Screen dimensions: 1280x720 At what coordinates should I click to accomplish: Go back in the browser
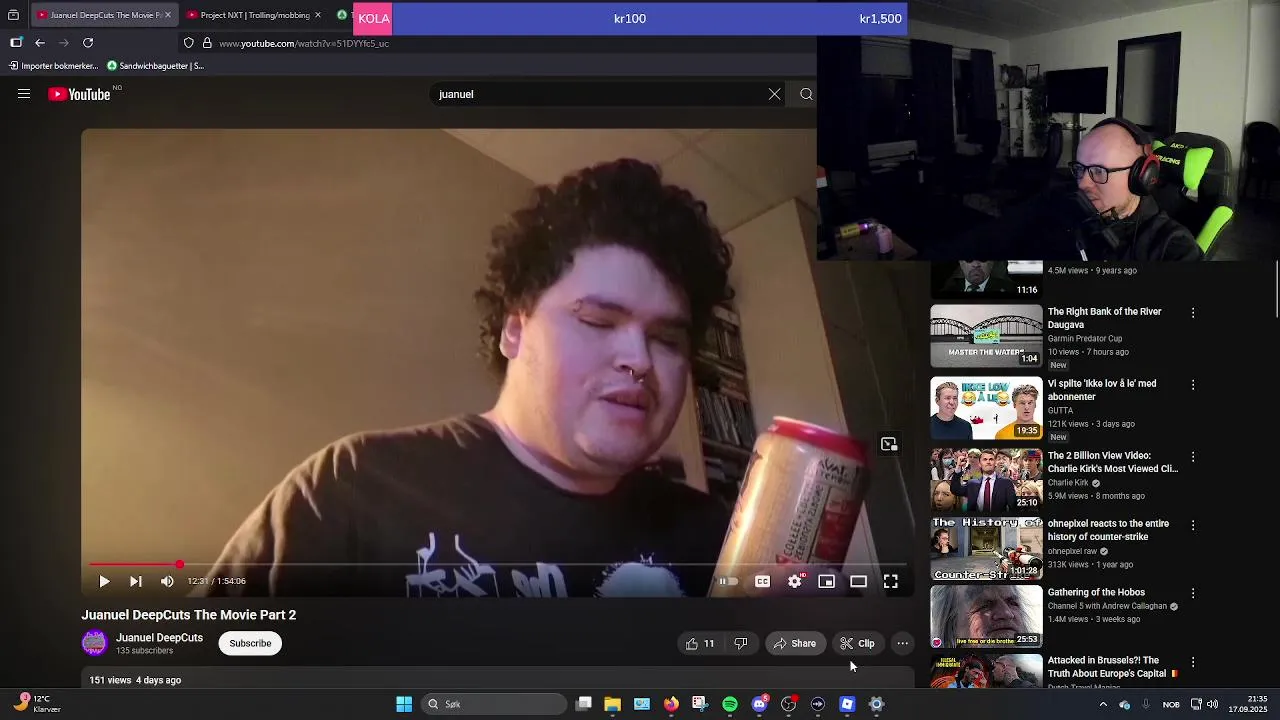(x=40, y=43)
